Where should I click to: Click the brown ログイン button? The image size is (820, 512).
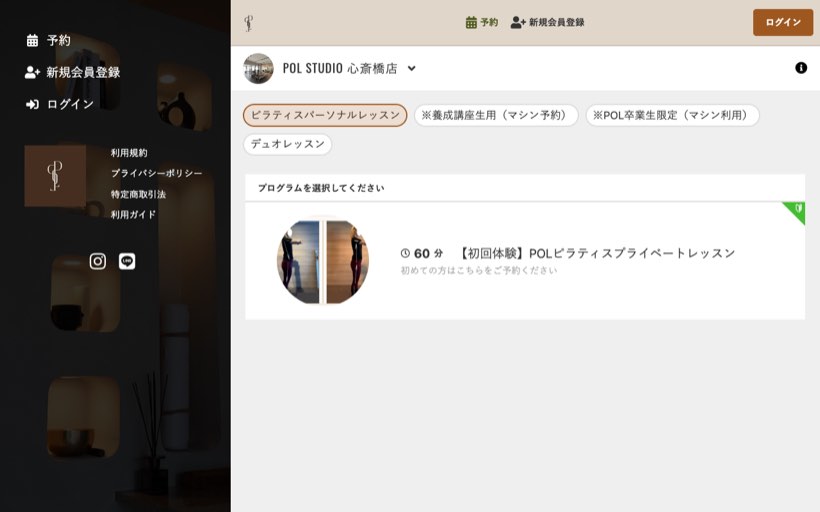783,22
